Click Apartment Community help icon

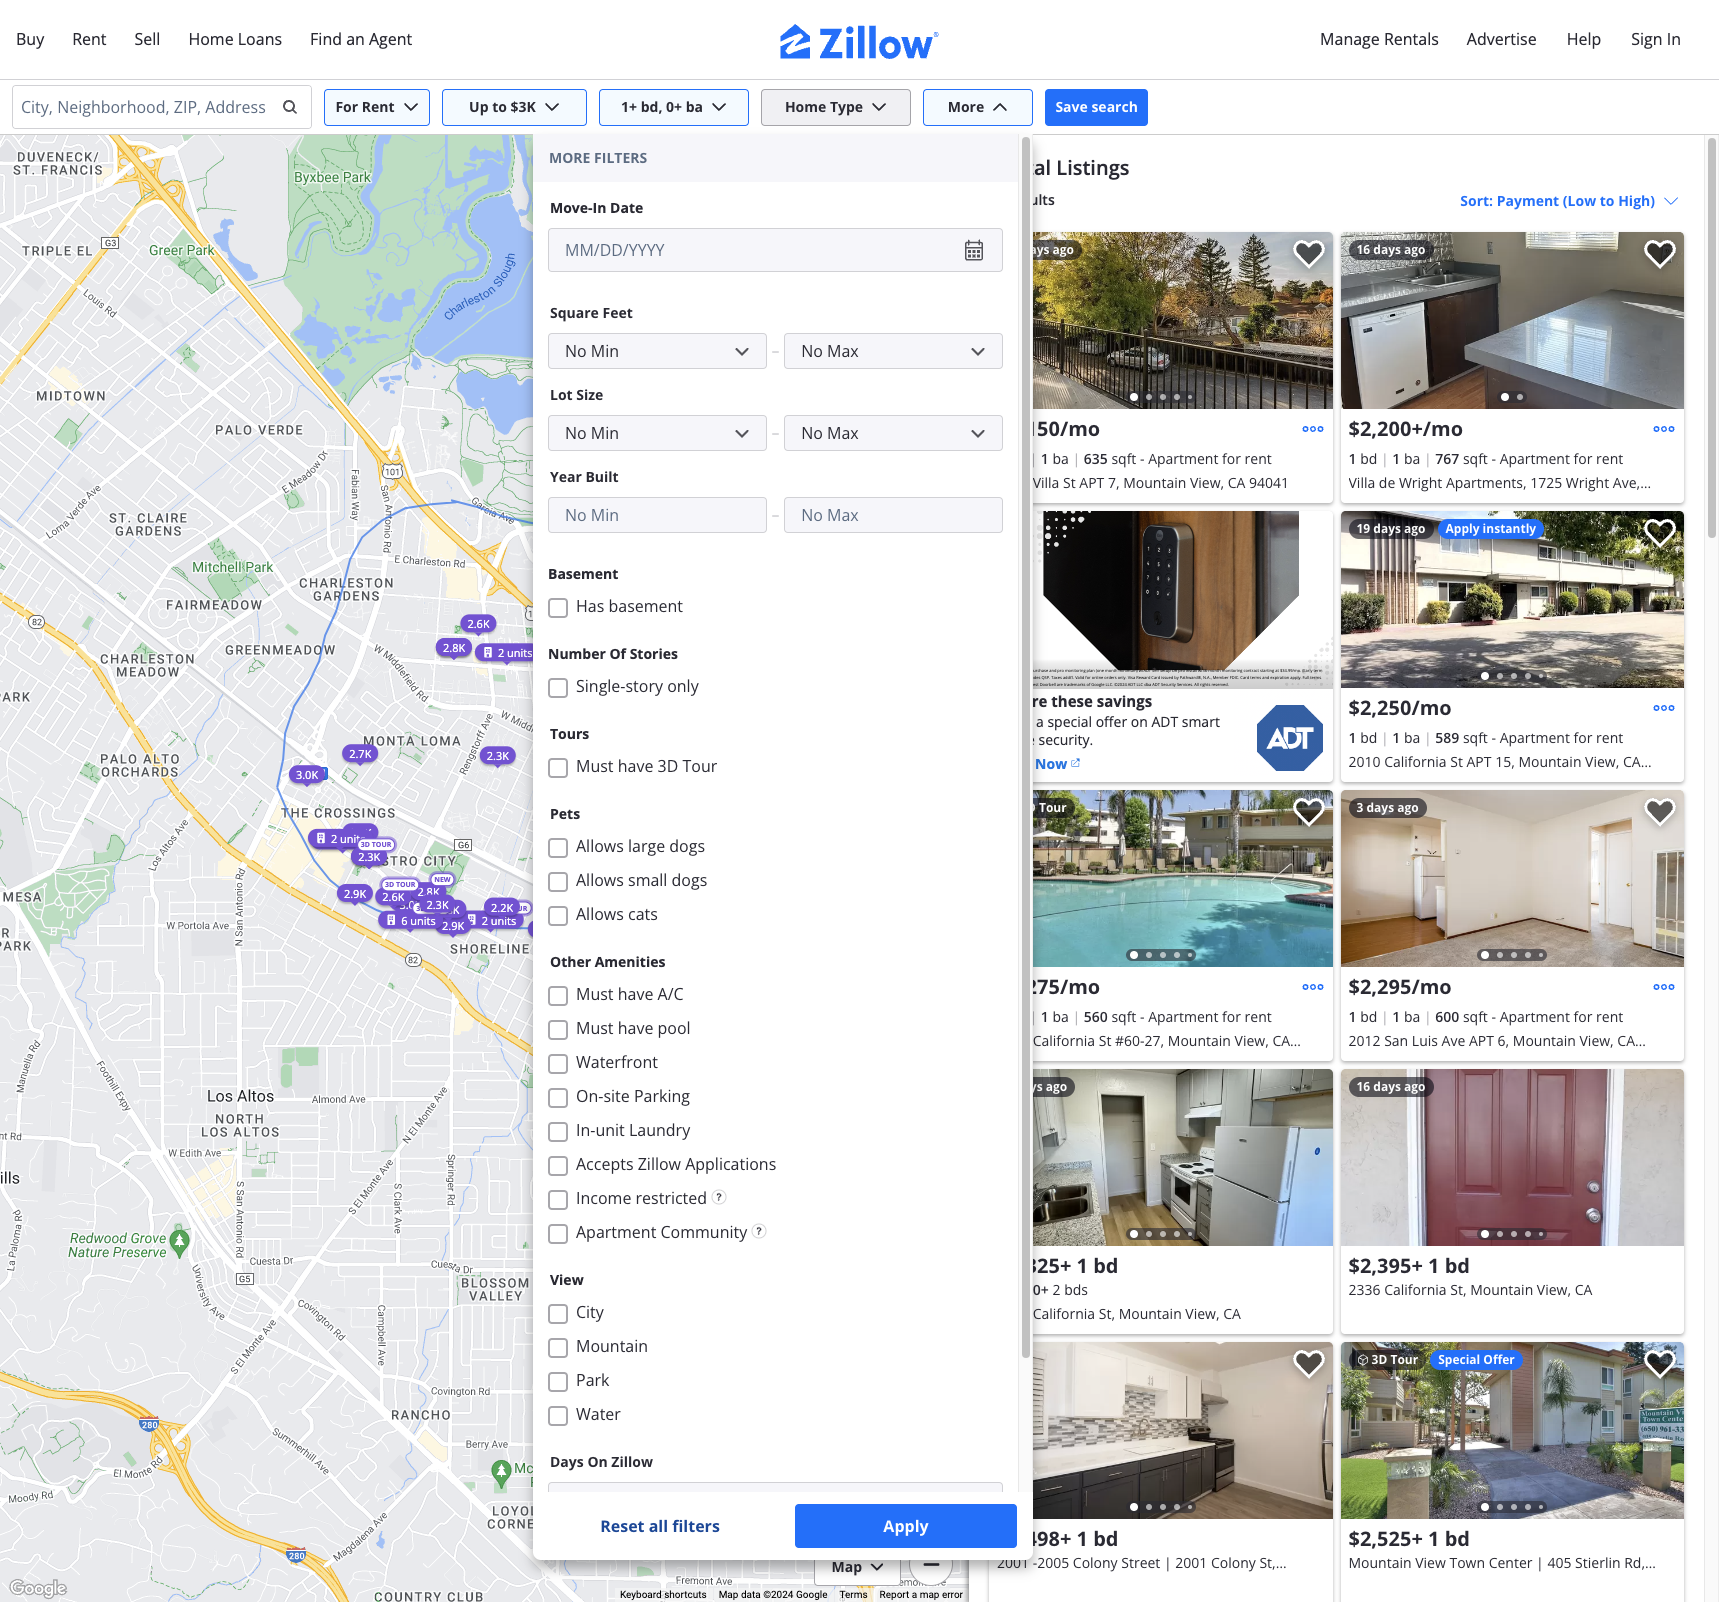pos(759,1231)
